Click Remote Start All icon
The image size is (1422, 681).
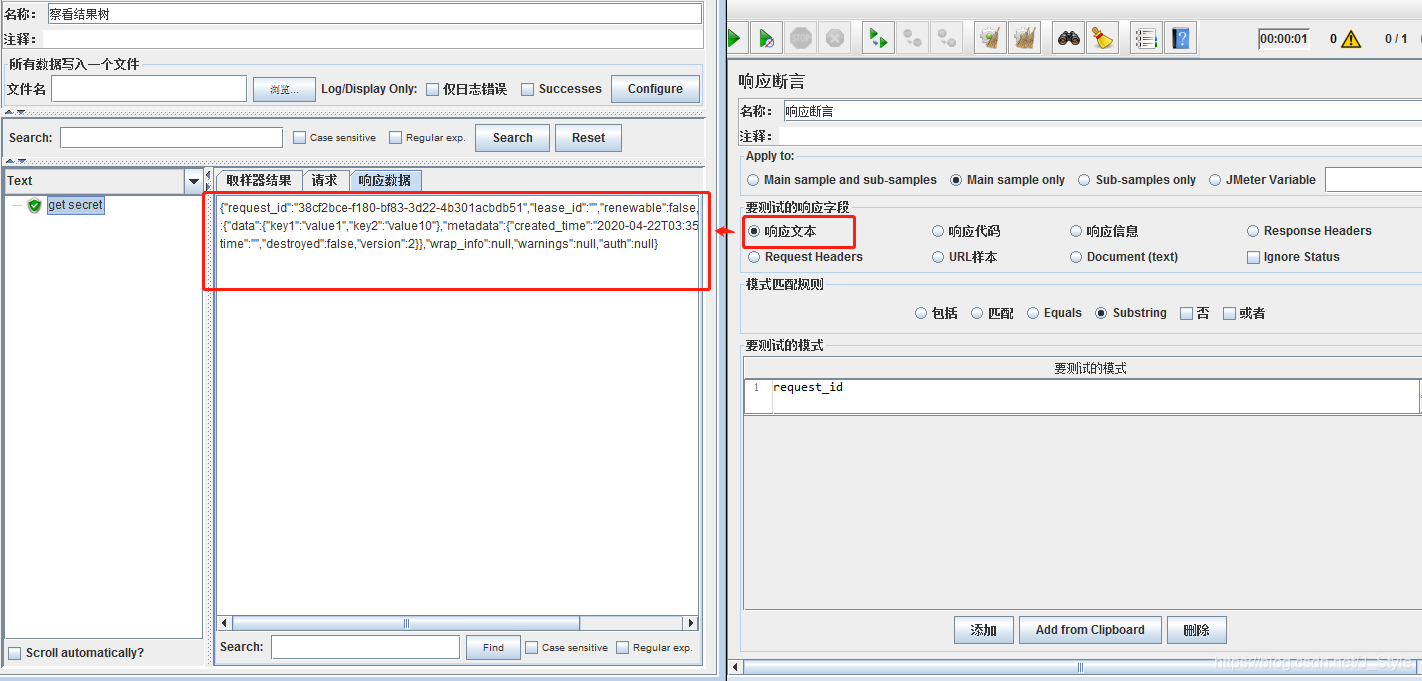(879, 39)
